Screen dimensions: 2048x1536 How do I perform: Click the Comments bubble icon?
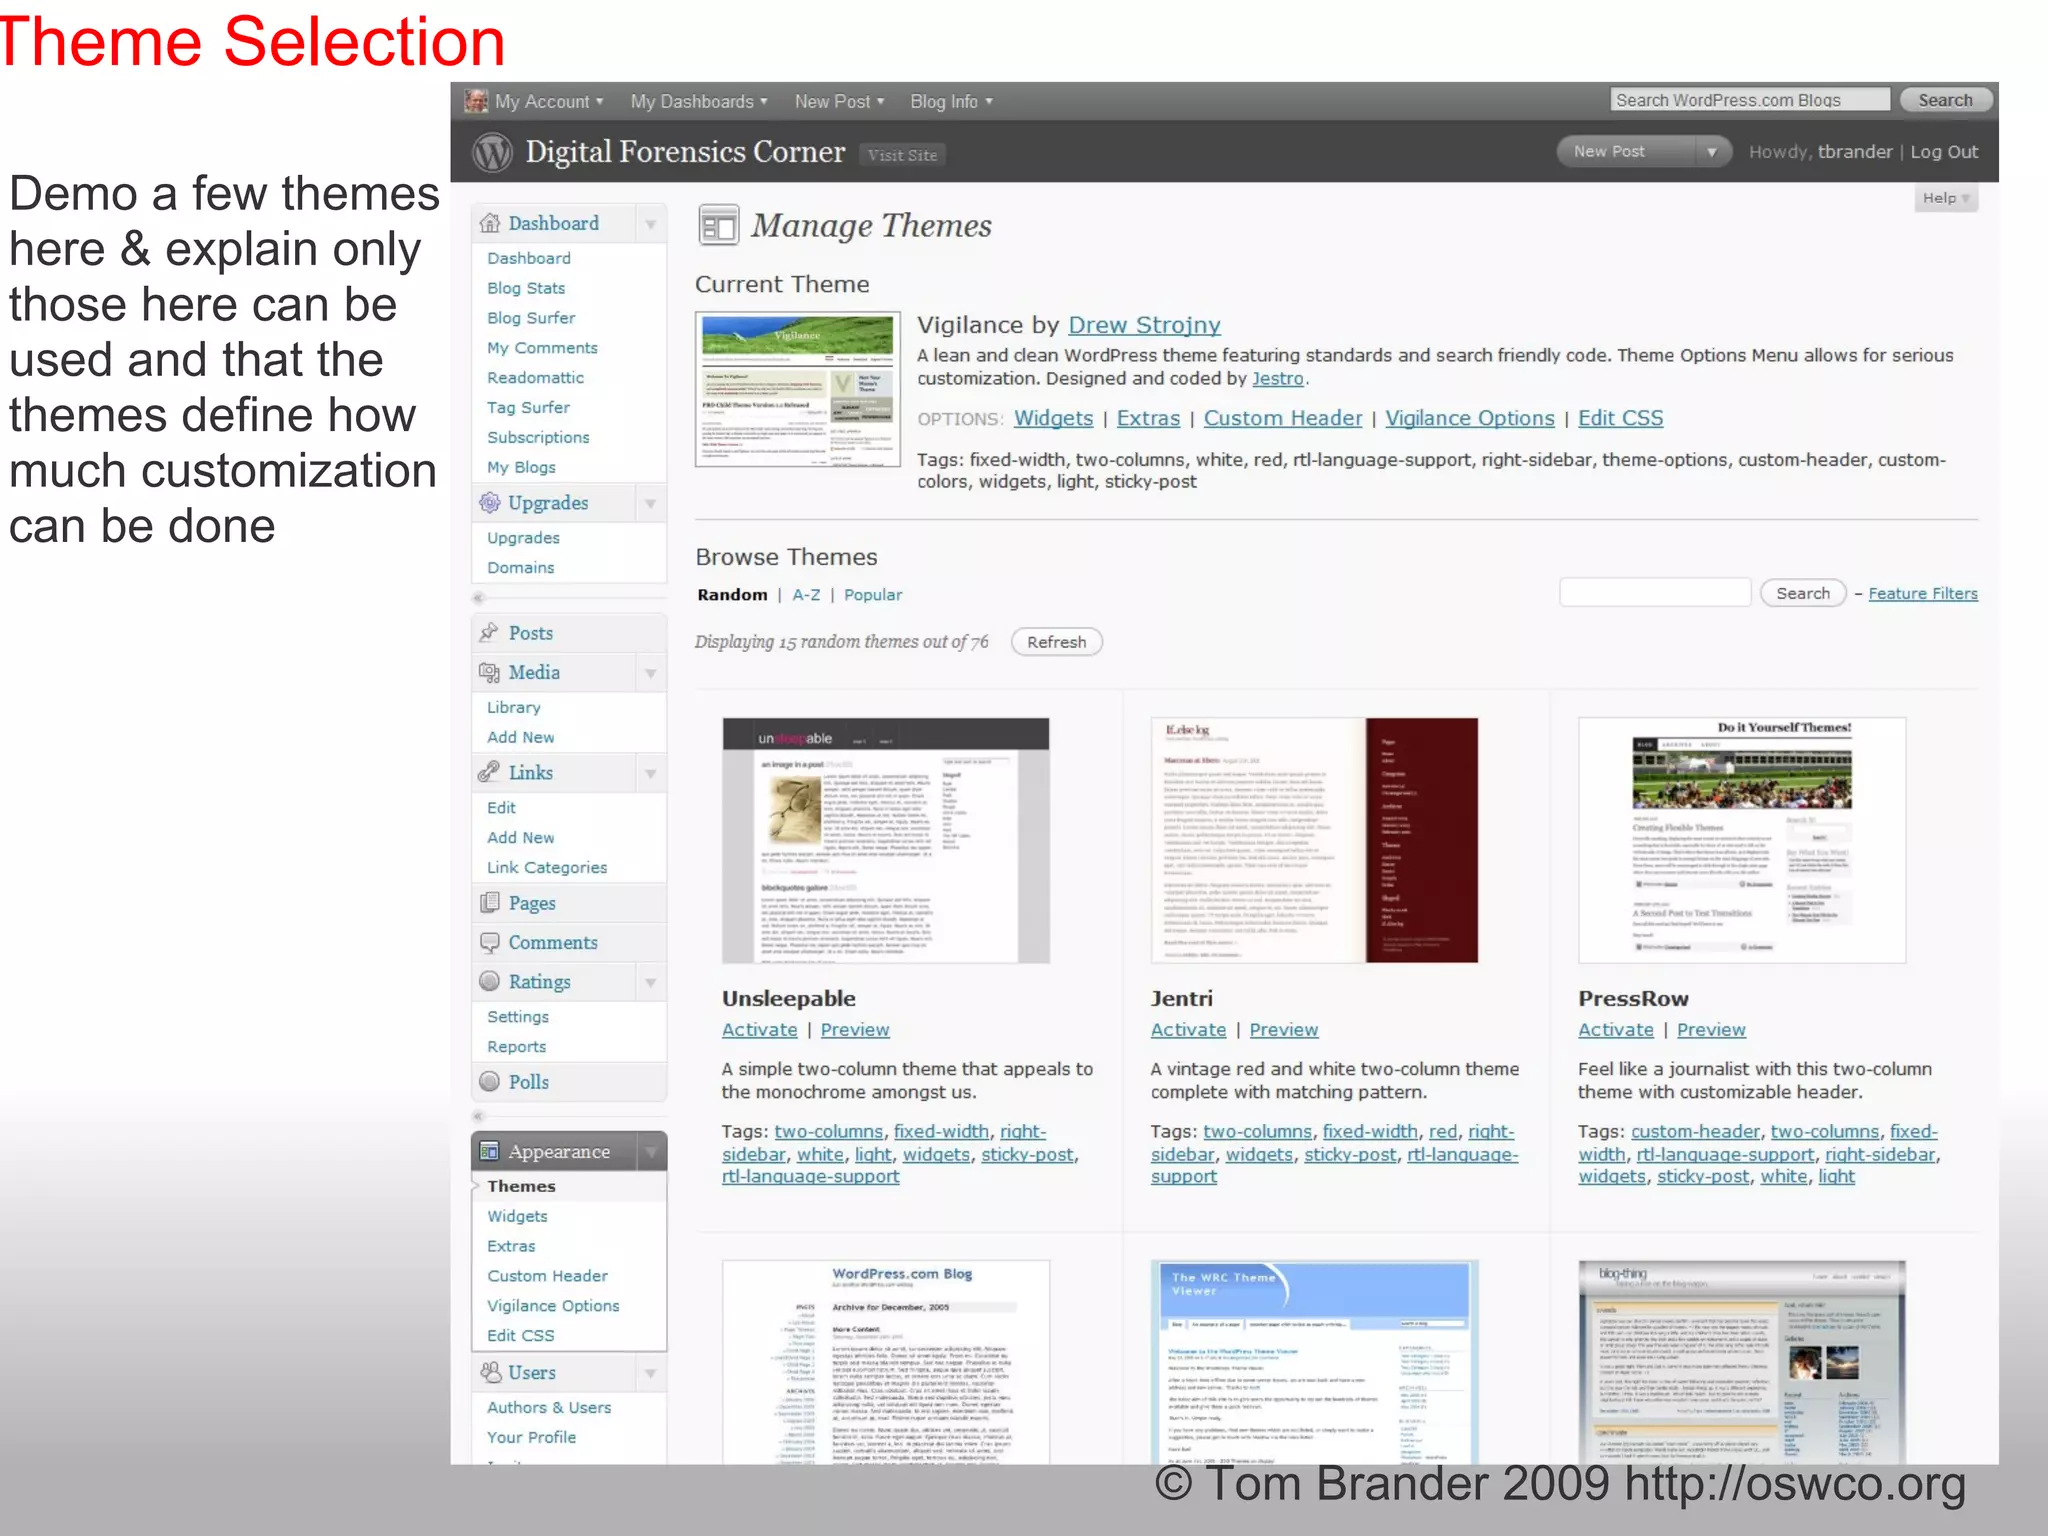489,942
